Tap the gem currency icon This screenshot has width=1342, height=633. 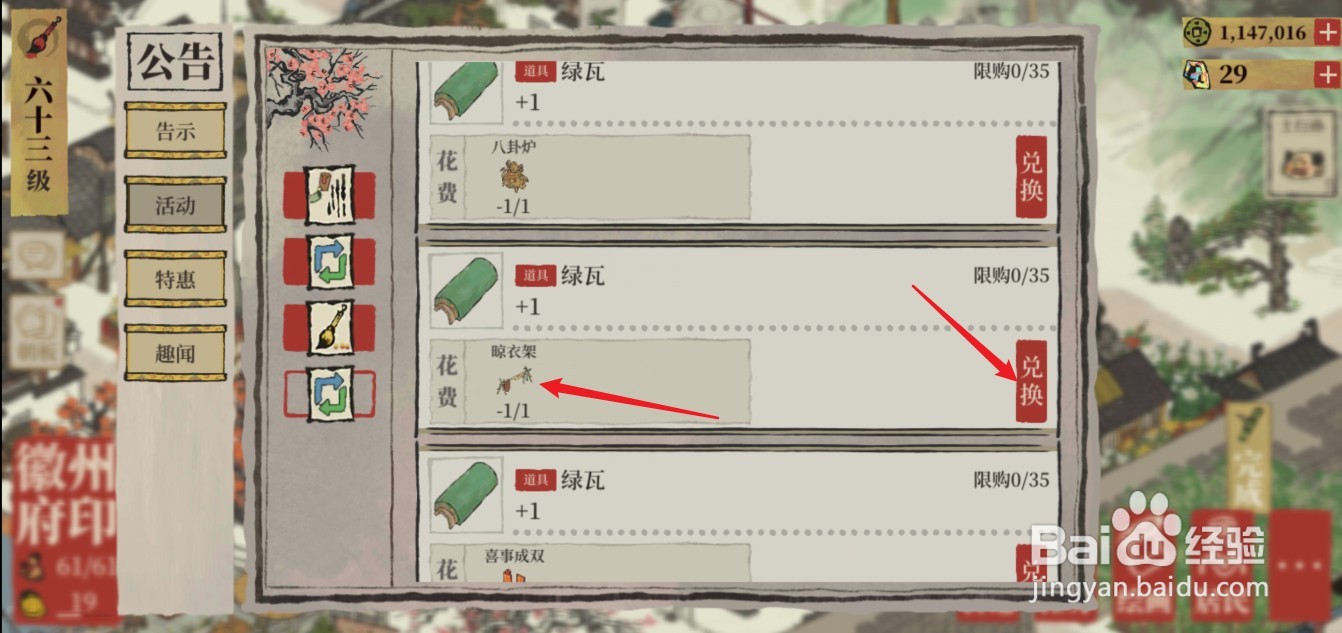tap(1197, 74)
